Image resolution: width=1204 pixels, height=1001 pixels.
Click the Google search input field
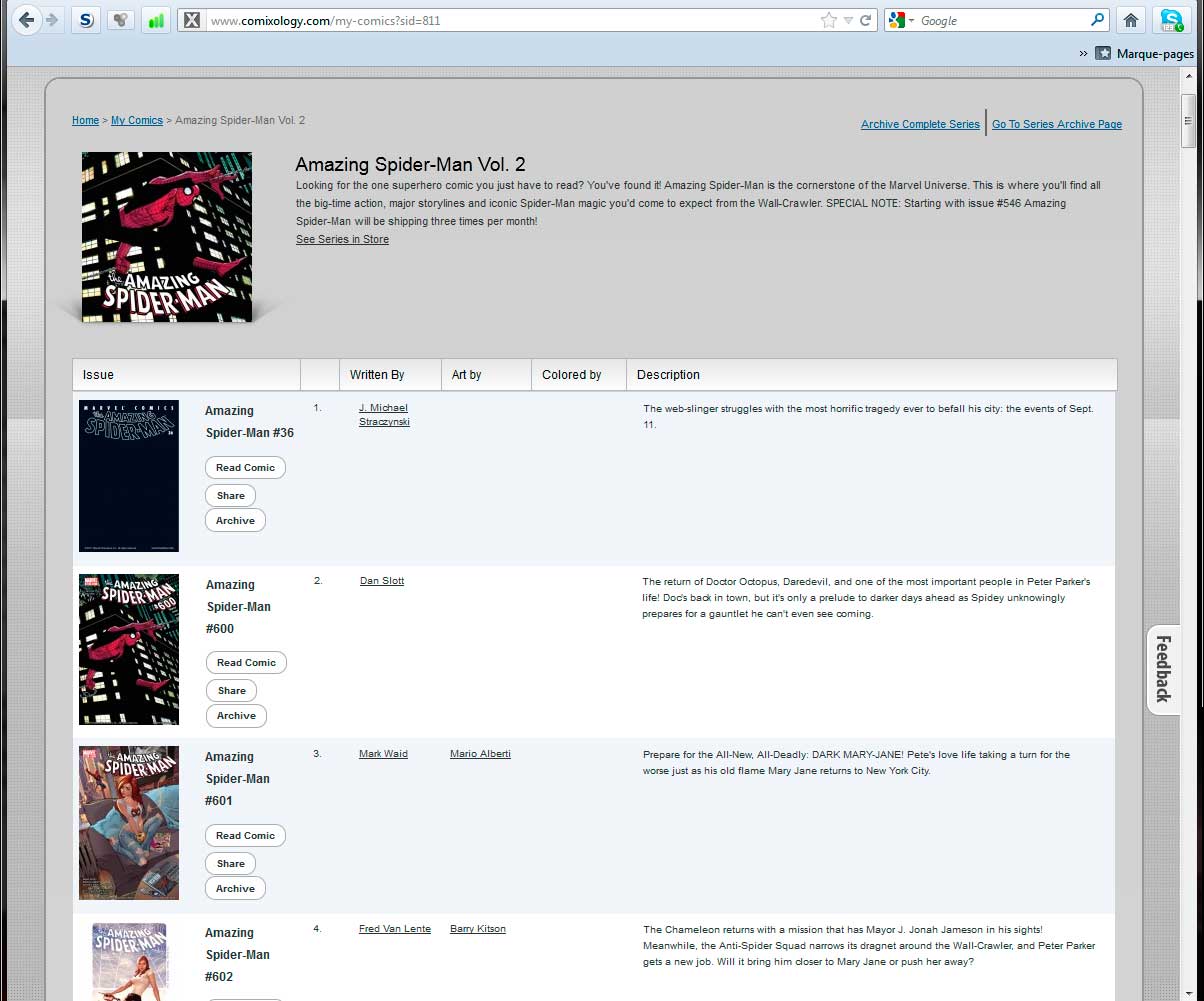point(1003,20)
